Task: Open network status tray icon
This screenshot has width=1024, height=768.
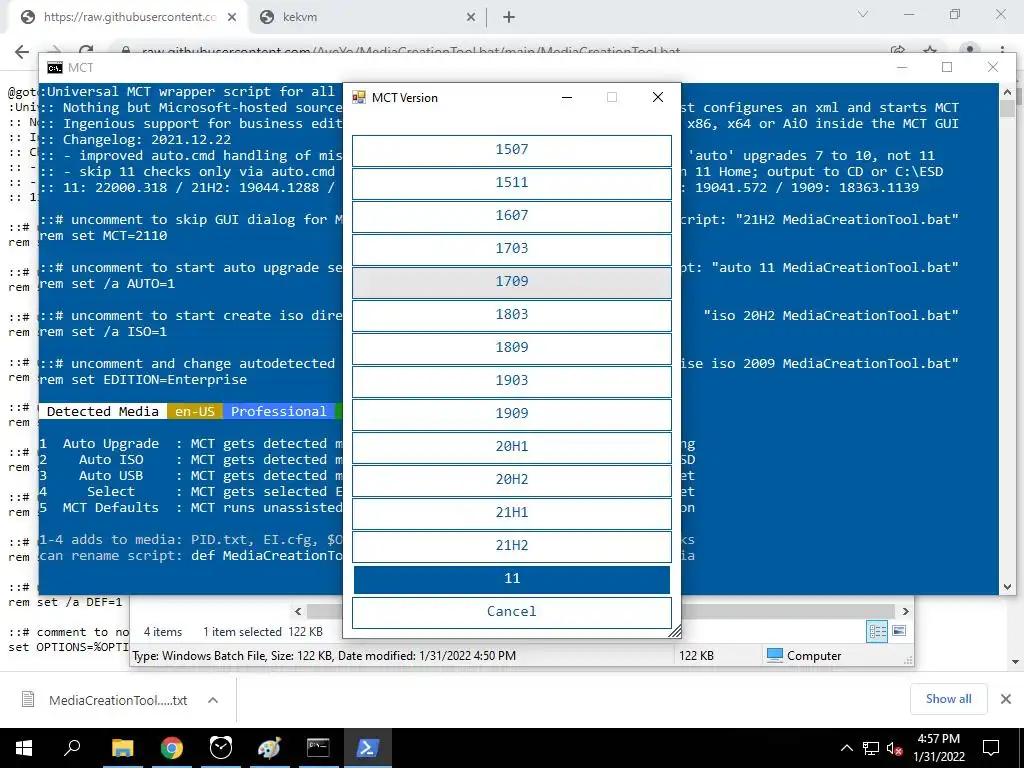Action: click(x=871, y=748)
